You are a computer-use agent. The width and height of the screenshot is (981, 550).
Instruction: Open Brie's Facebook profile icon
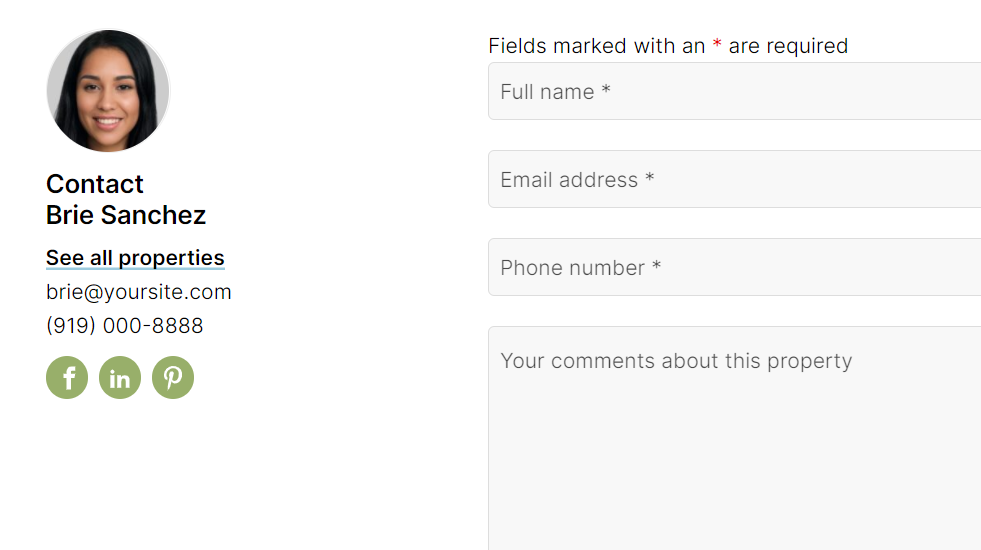click(x=67, y=377)
